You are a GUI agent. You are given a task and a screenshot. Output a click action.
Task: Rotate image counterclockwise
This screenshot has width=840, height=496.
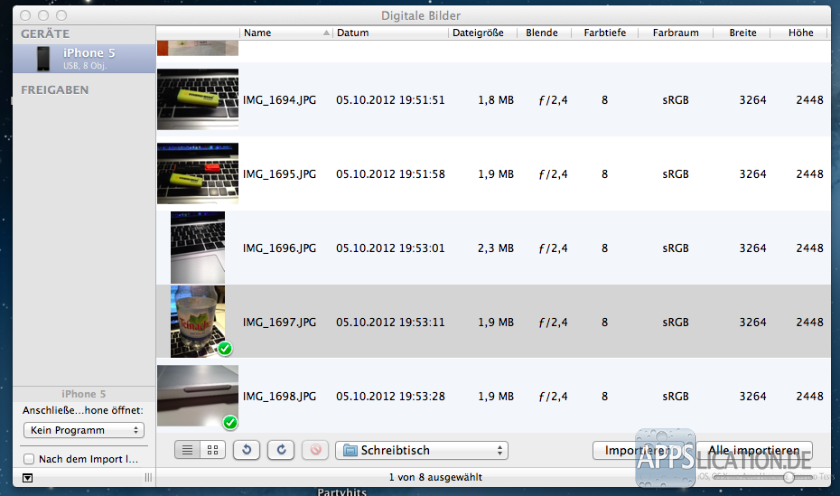click(246, 450)
